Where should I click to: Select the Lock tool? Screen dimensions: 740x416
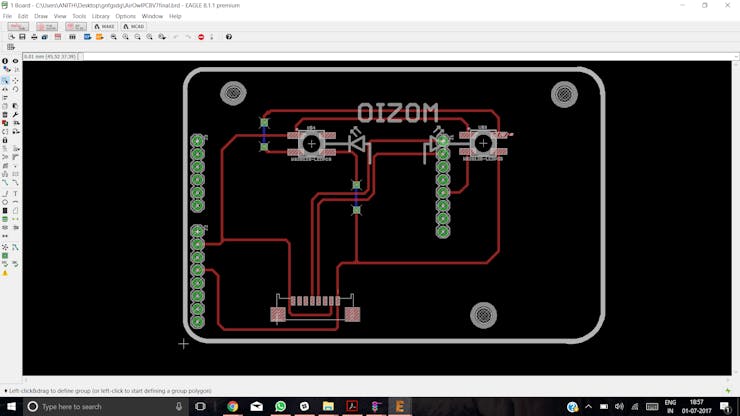tap(5, 140)
